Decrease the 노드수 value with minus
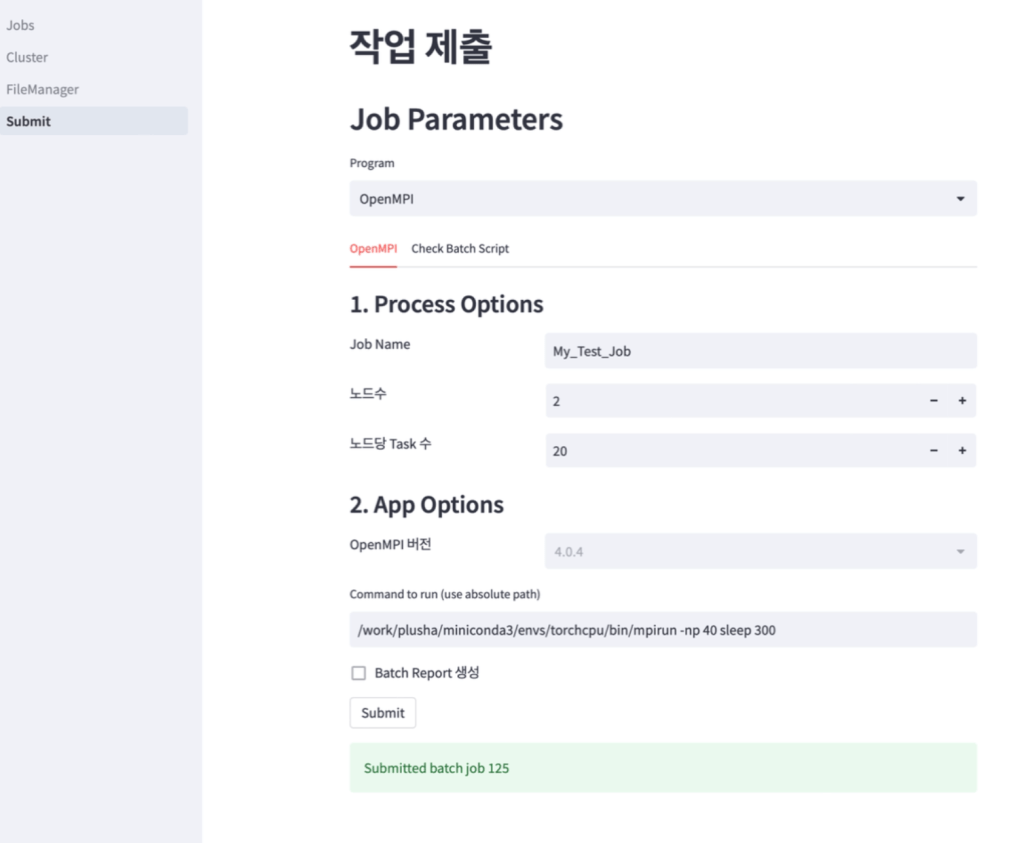The width and height of the screenshot is (1024, 843). (x=934, y=401)
